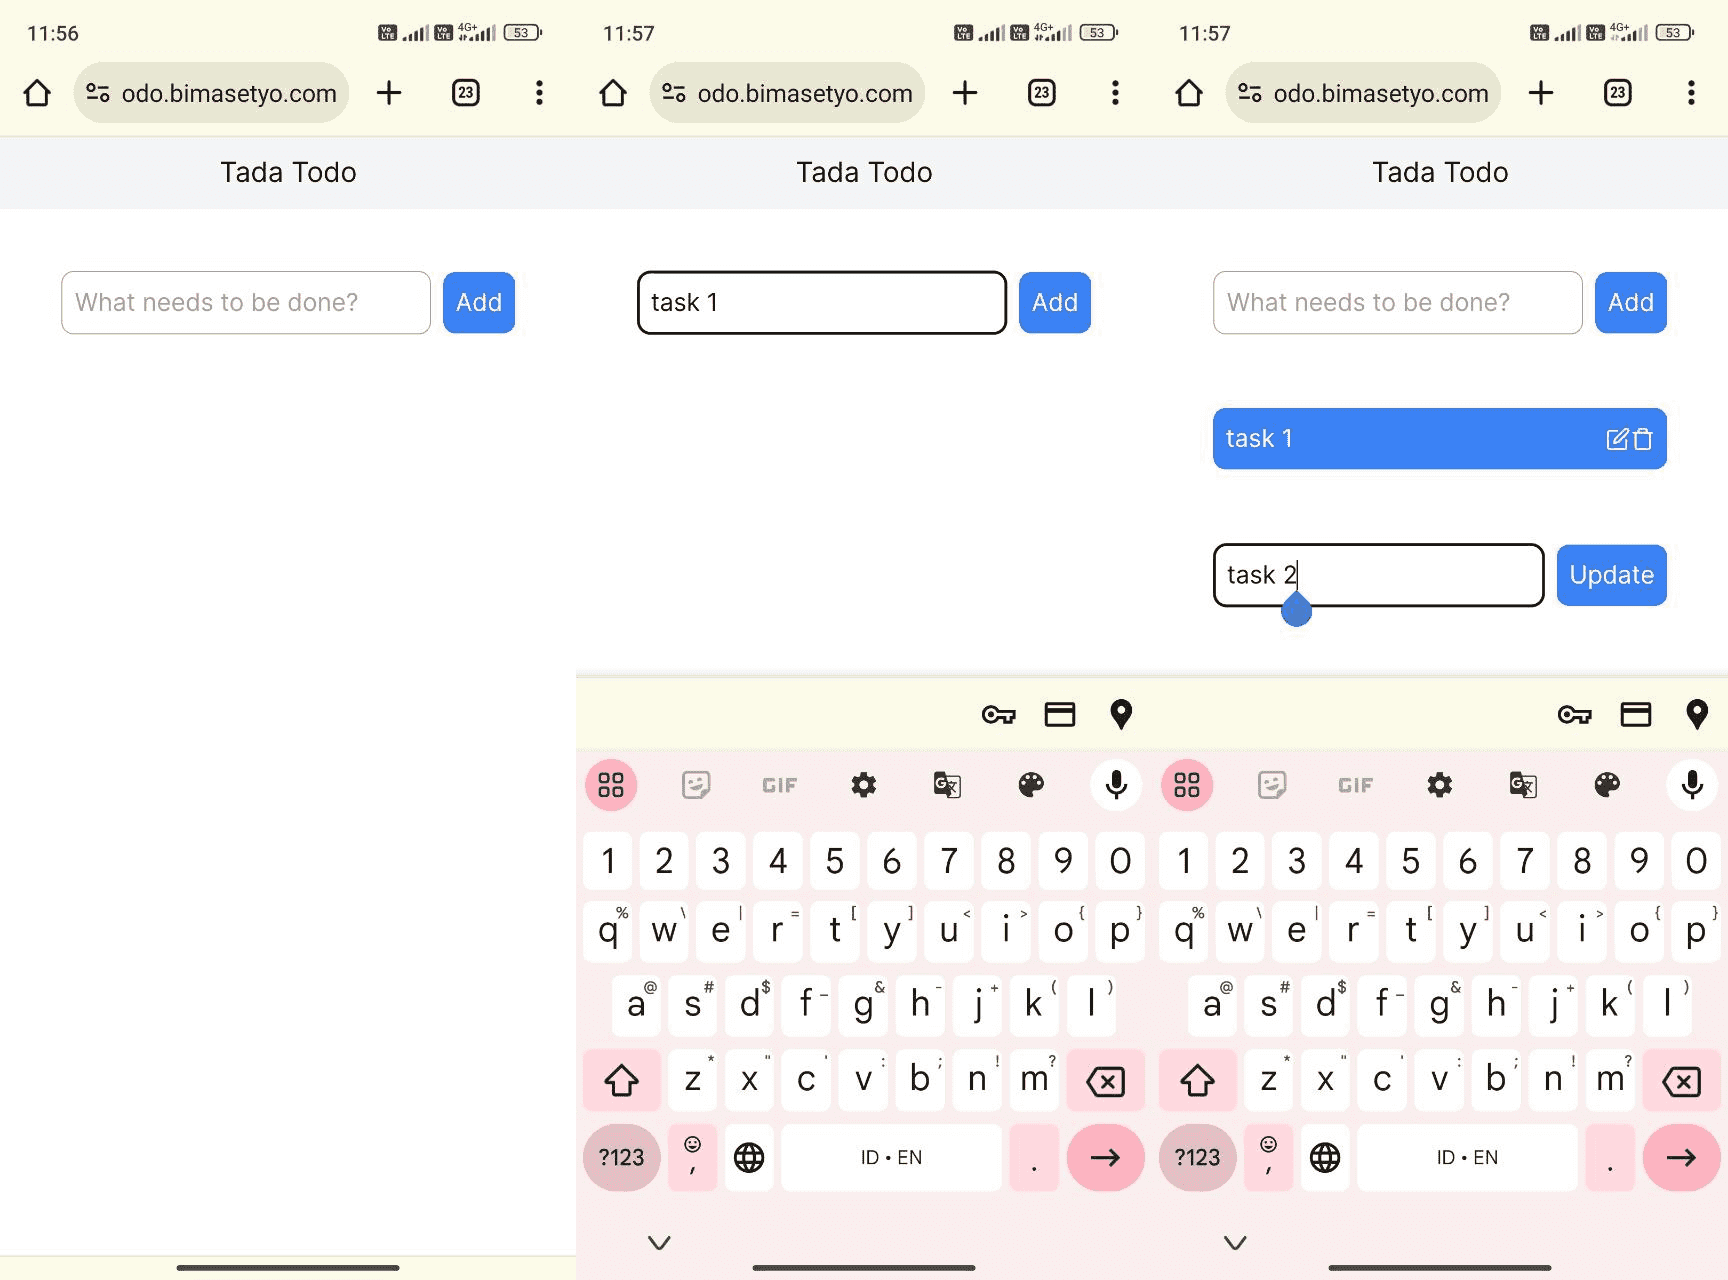Tap the home icon in the 11:56 screen

37,93
